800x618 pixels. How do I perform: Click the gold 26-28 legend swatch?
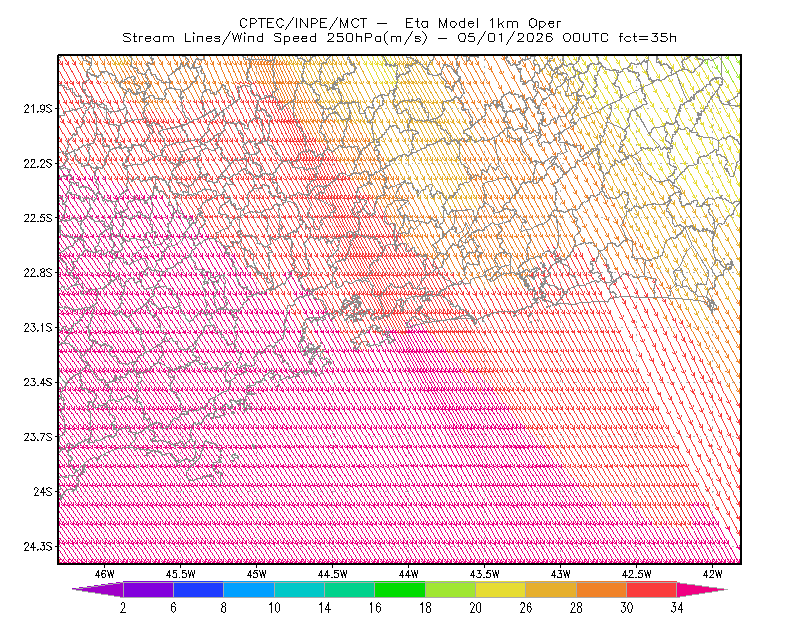coord(551,589)
